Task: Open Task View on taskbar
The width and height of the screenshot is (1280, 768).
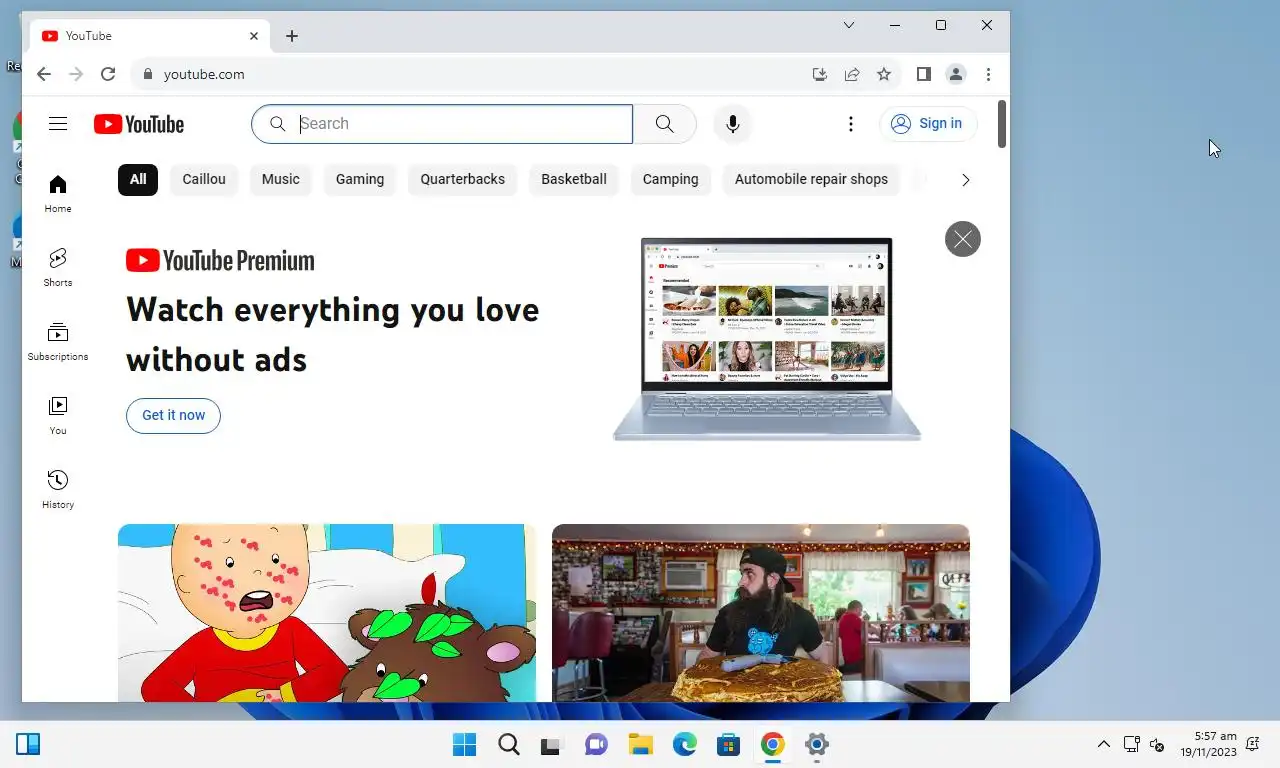Action: (x=552, y=744)
